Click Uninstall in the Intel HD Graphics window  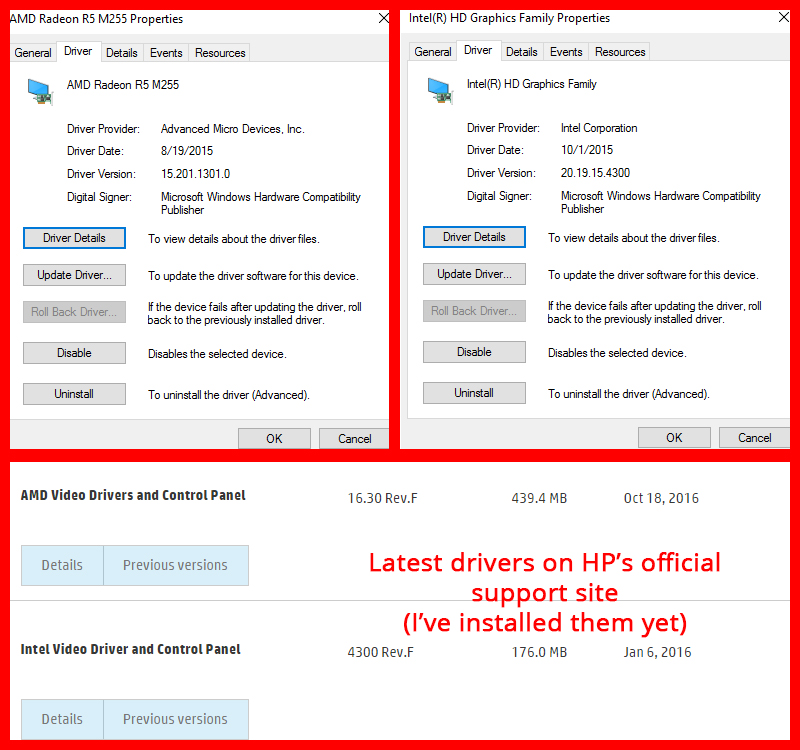[474, 393]
